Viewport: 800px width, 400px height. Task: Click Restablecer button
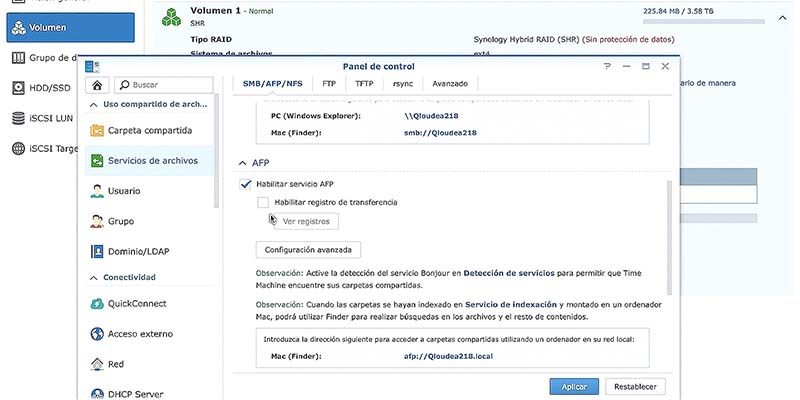(x=635, y=387)
